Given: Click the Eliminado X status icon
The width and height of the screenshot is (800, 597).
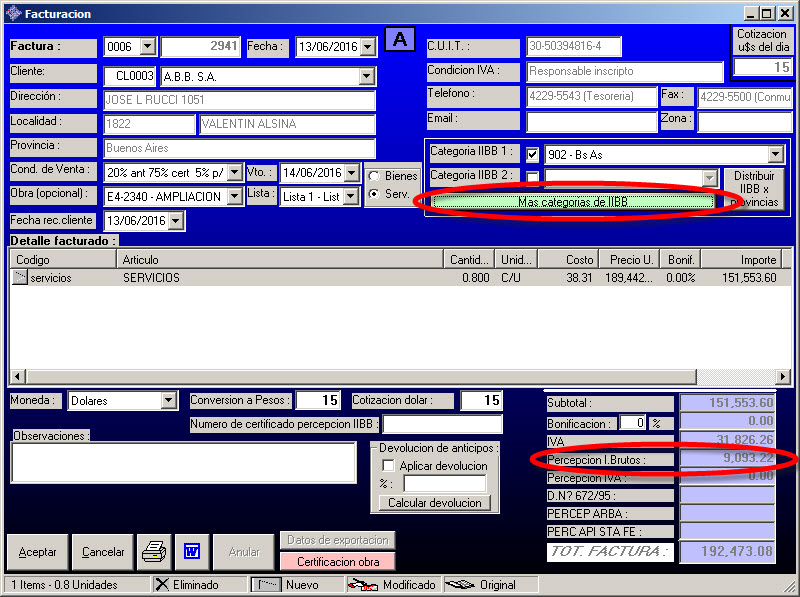Looking at the screenshot, I should tap(162, 585).
